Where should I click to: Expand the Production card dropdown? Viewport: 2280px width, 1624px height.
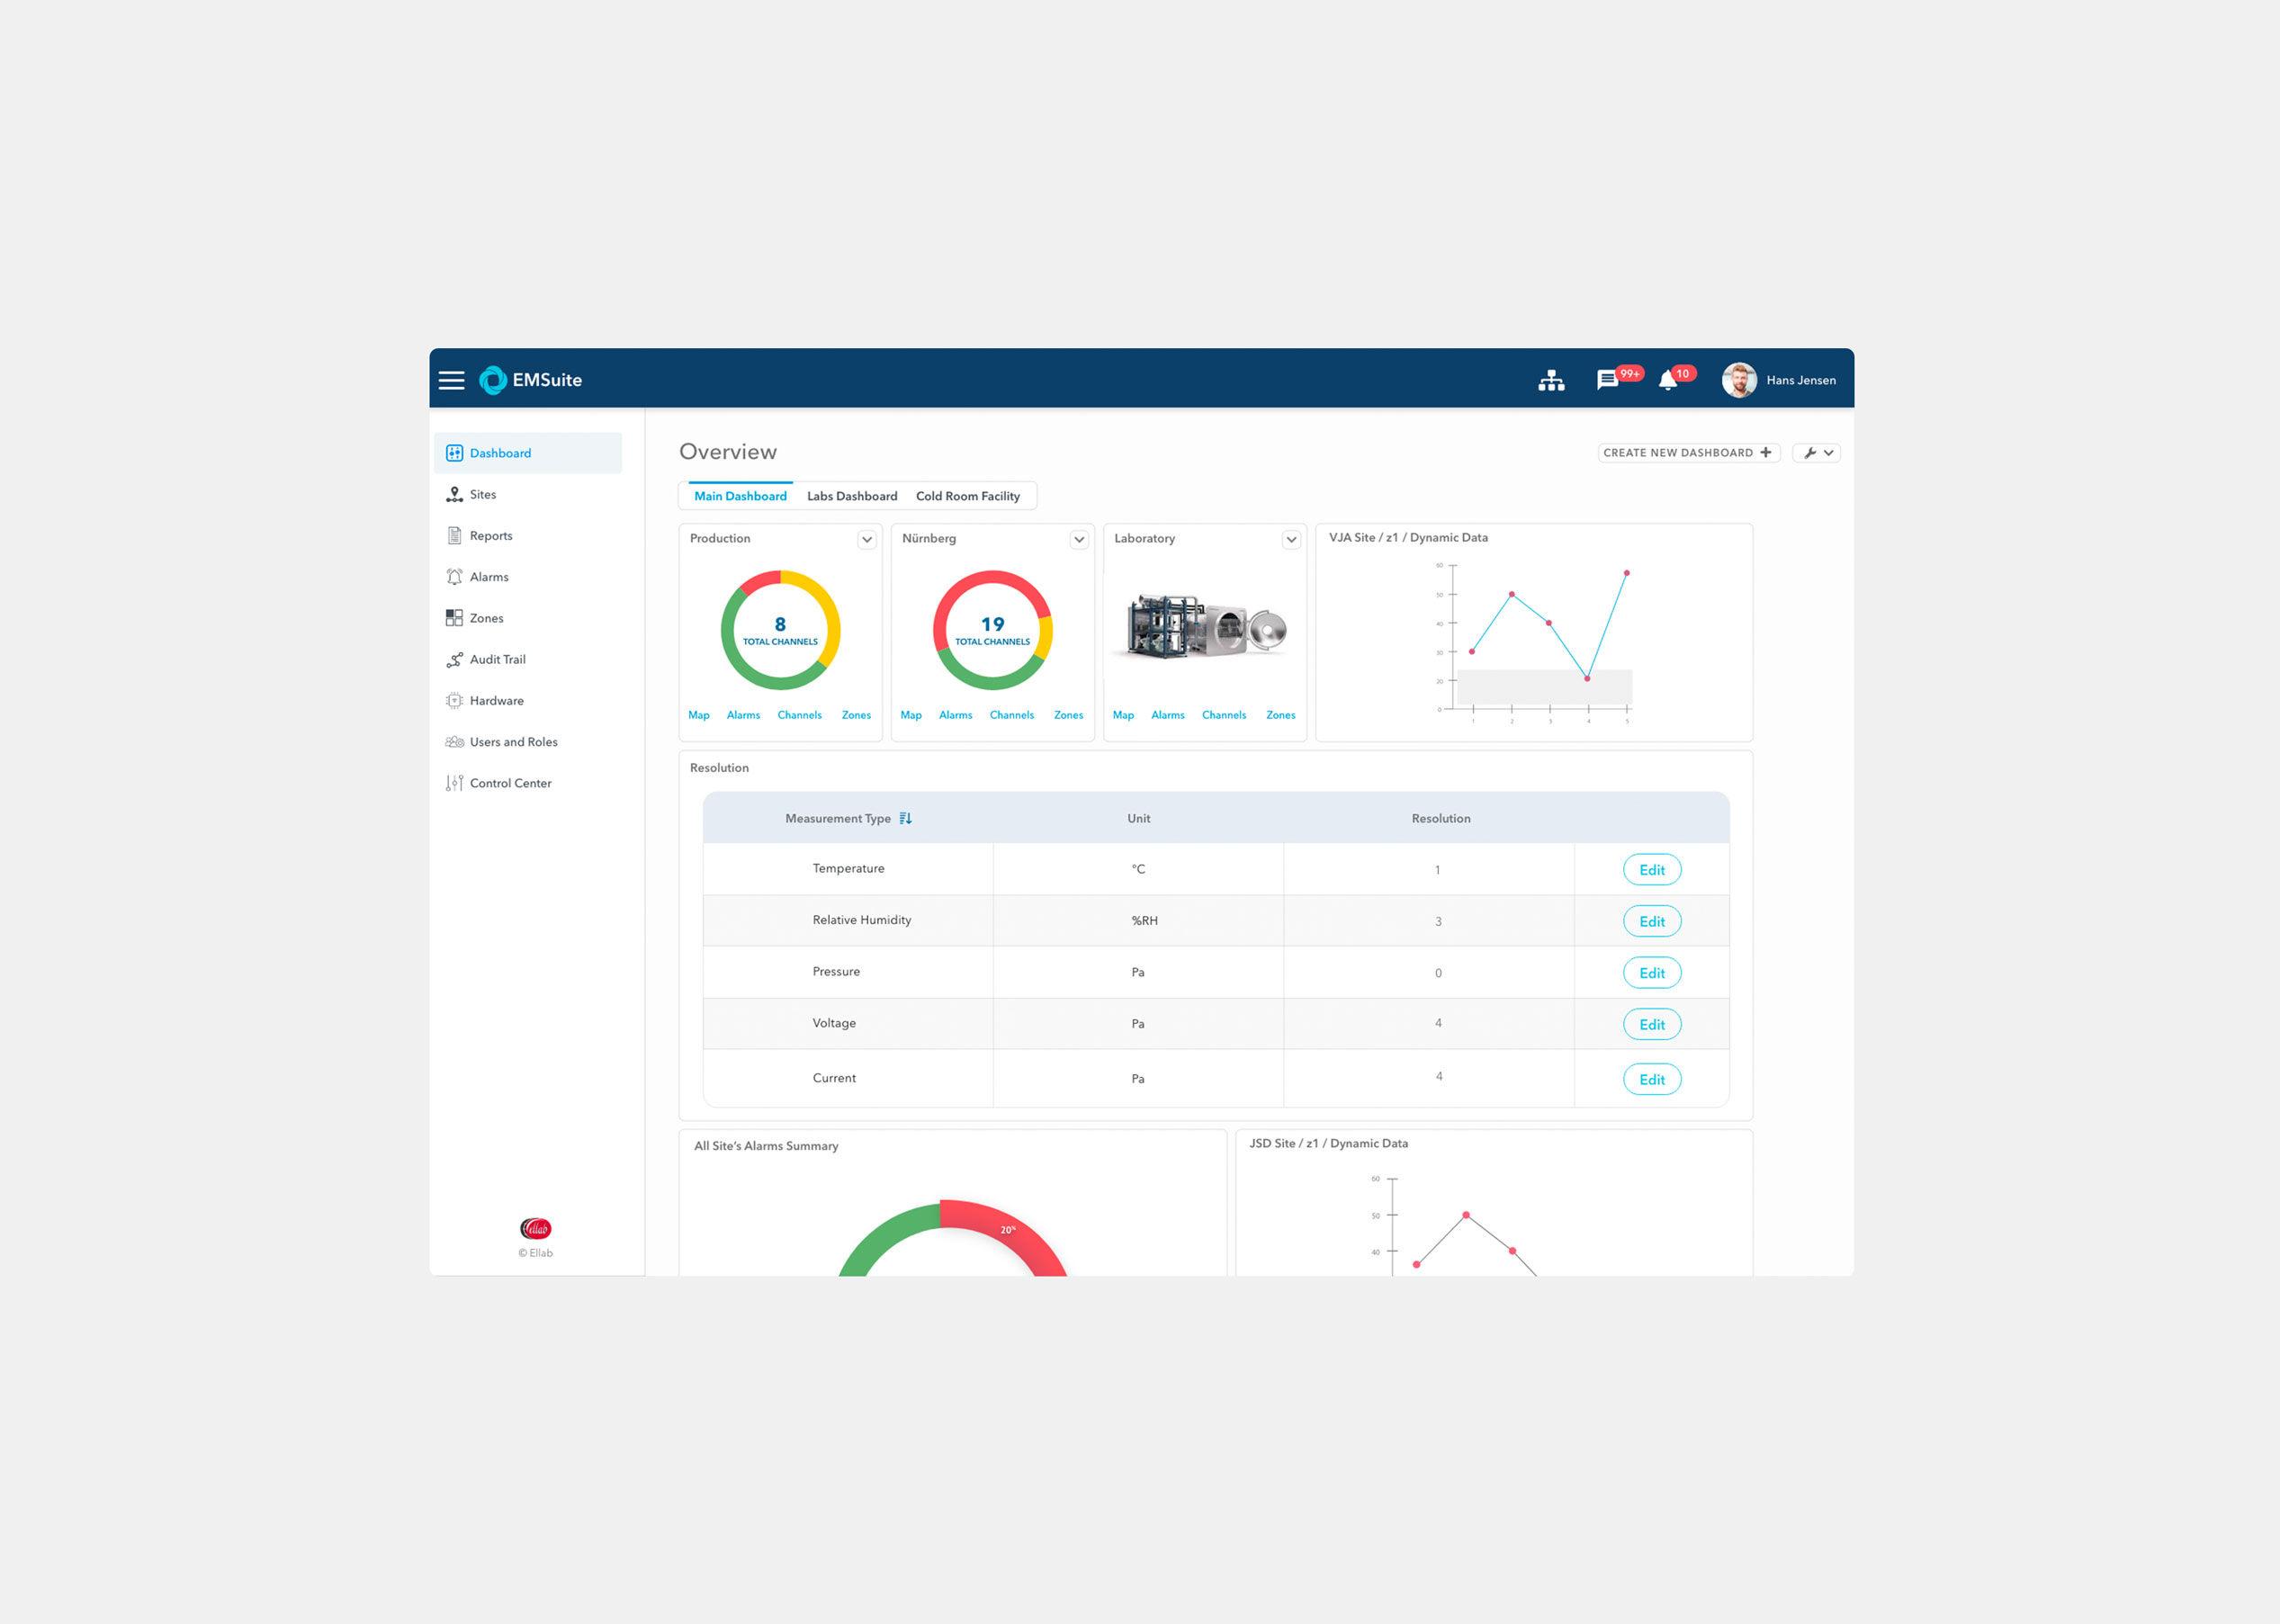(x=867, y=540)
